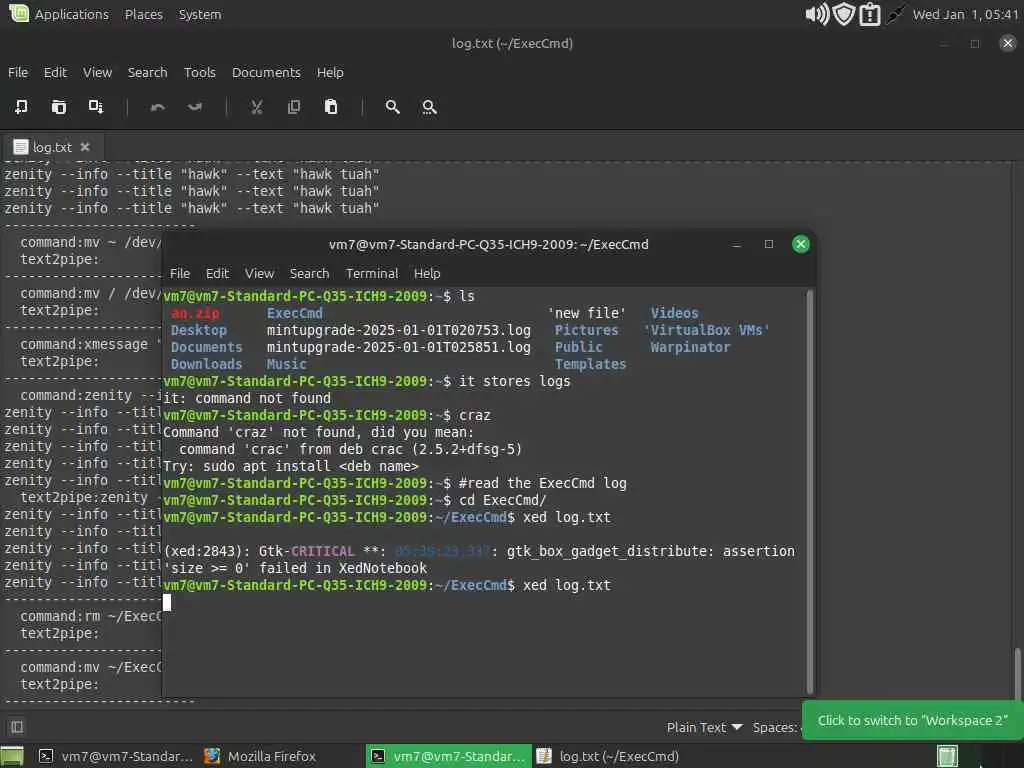This screenshot has height=768, width=1024.
Task: Maximize the terminal window
Action: pos(769,244)
